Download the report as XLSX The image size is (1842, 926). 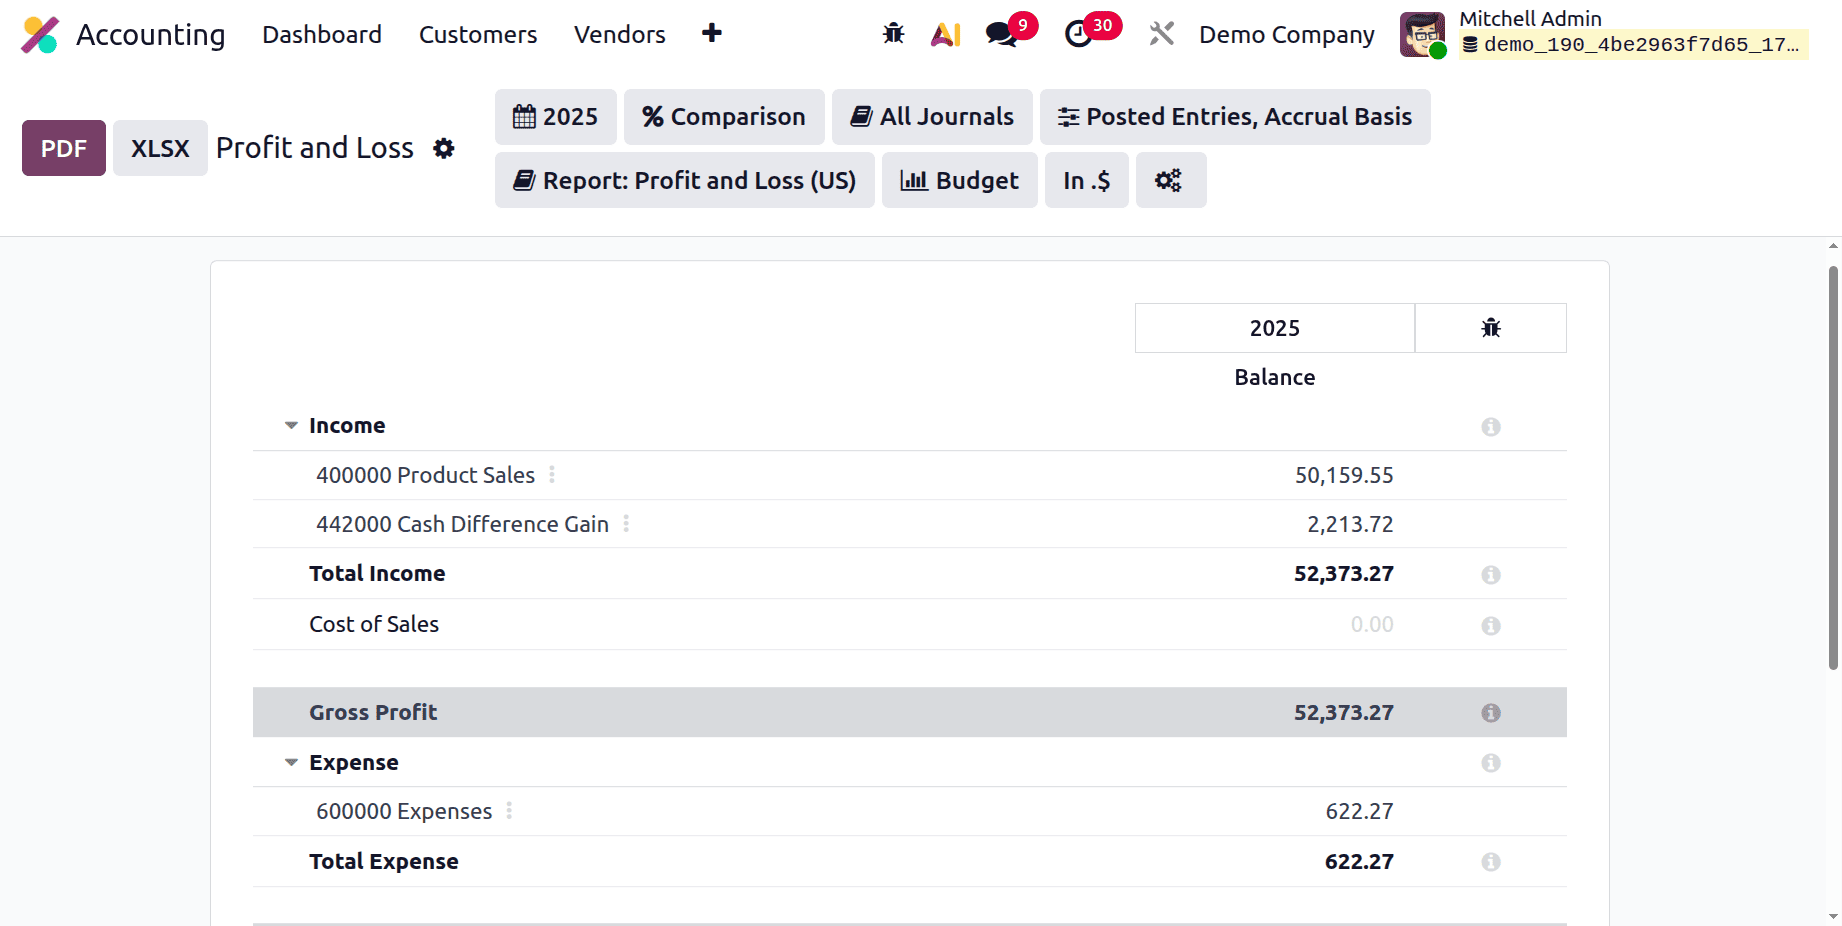[x=159, y=148]
